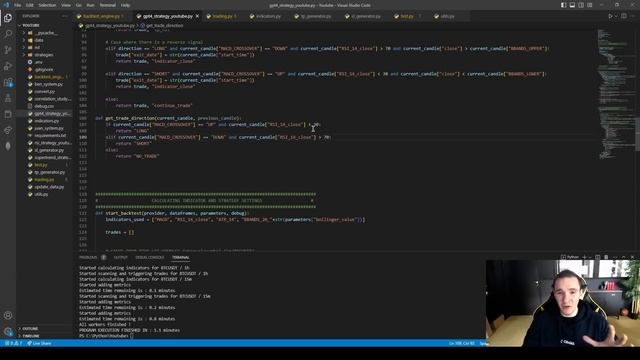Open debug.csv in explorer
Viewport: 640px width, 360px height.
pyautogui.click(x=44, y=106)
